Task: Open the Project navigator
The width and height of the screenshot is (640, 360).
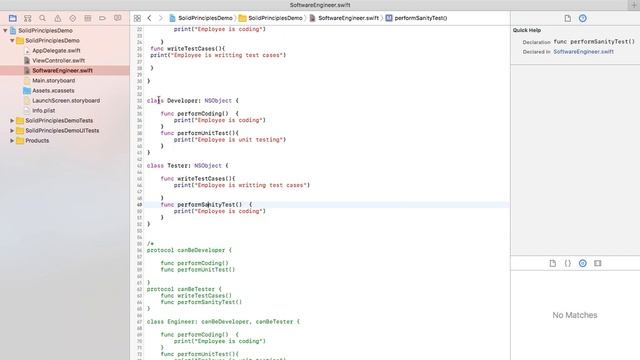Action: click(x=13, y=18)
